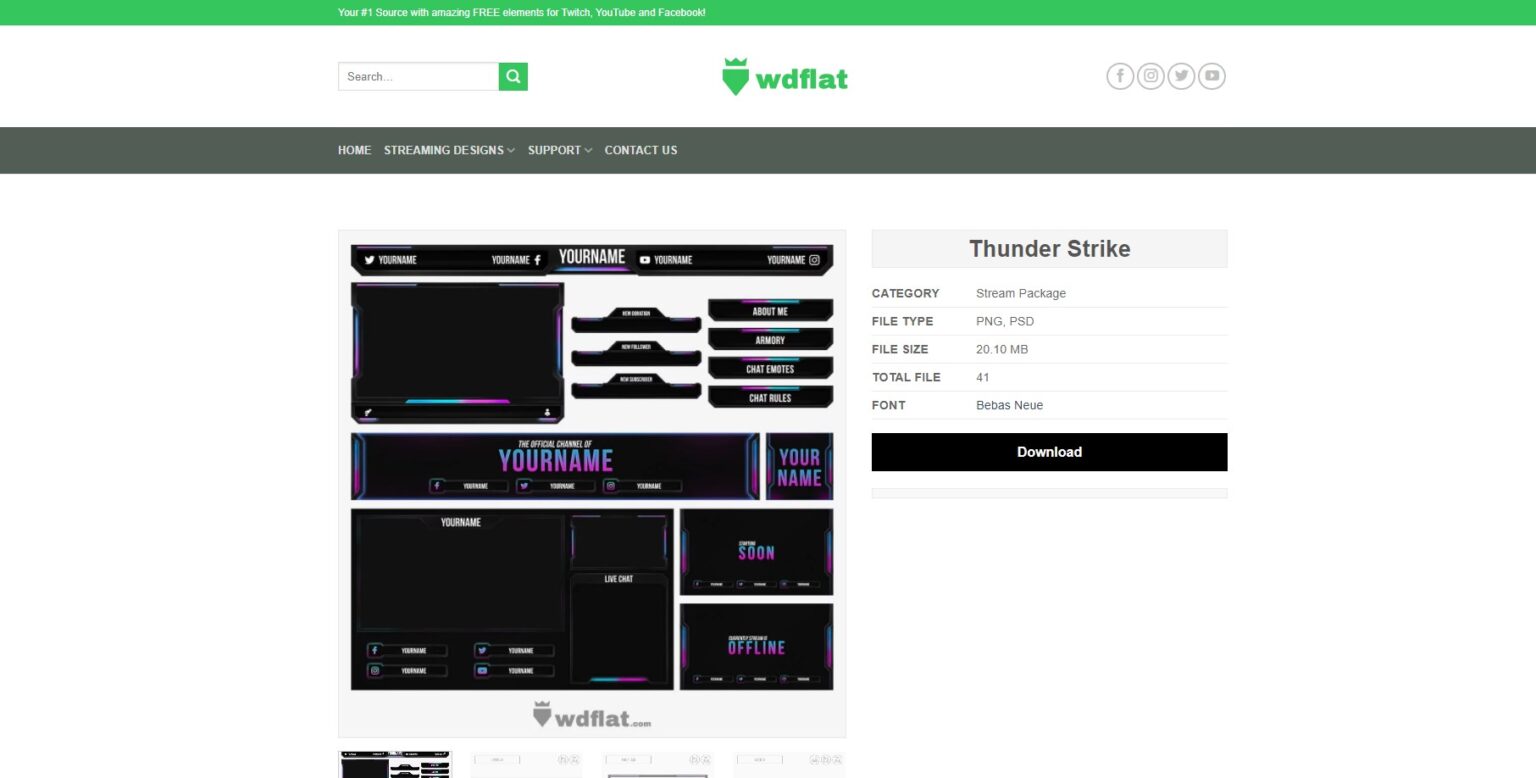Viewport: 1536px width, 778px height.
Task: Focus the Search text field
Action: (418, 77)
